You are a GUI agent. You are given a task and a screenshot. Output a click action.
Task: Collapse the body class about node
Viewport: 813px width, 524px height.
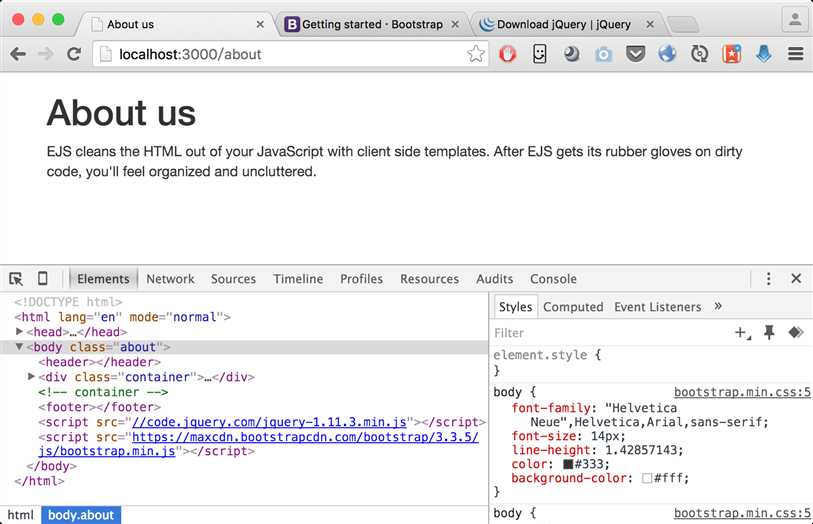pos(20,347)
